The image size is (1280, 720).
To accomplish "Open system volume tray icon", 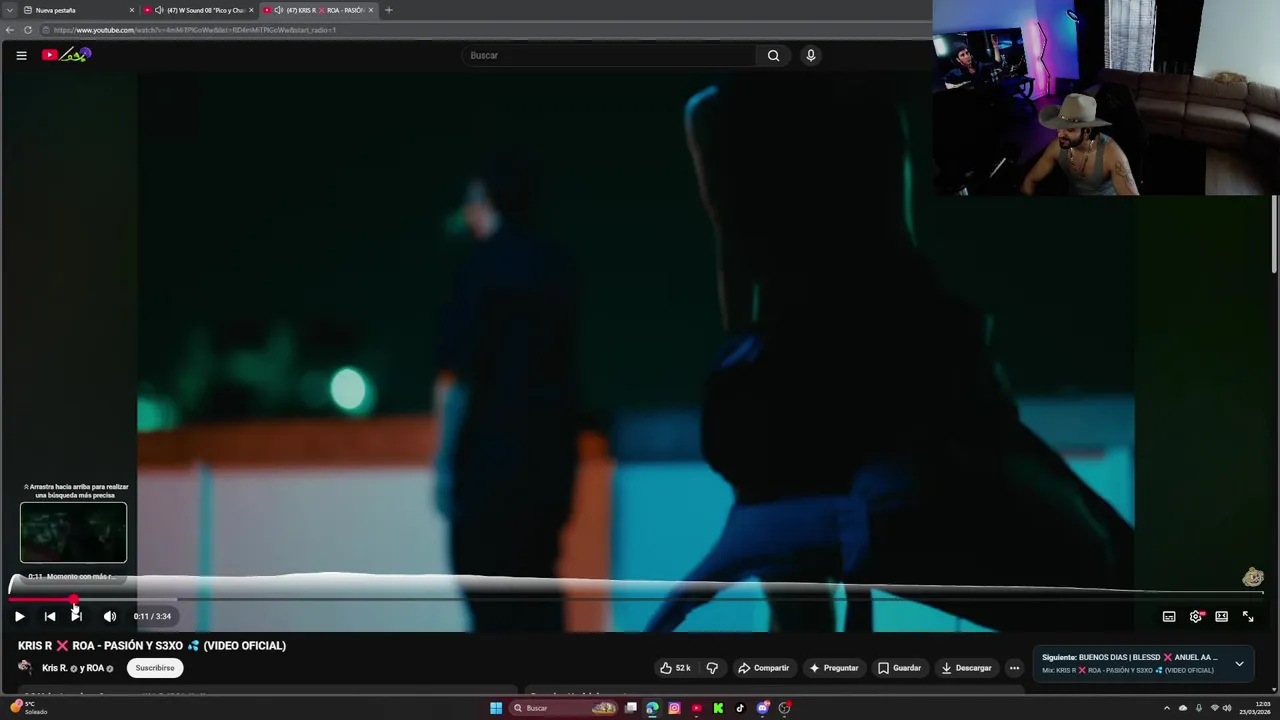I will (x=1227, y=708).
